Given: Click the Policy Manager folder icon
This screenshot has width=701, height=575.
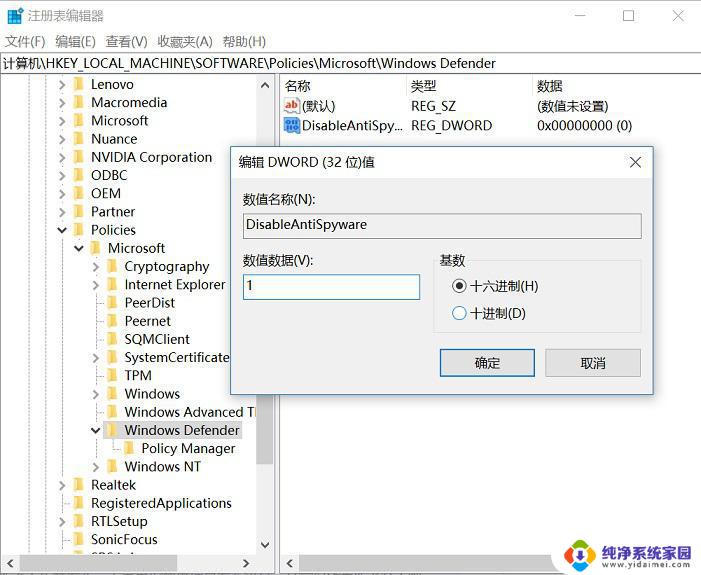Looking at the screenshot, I should tap(129, 448).
